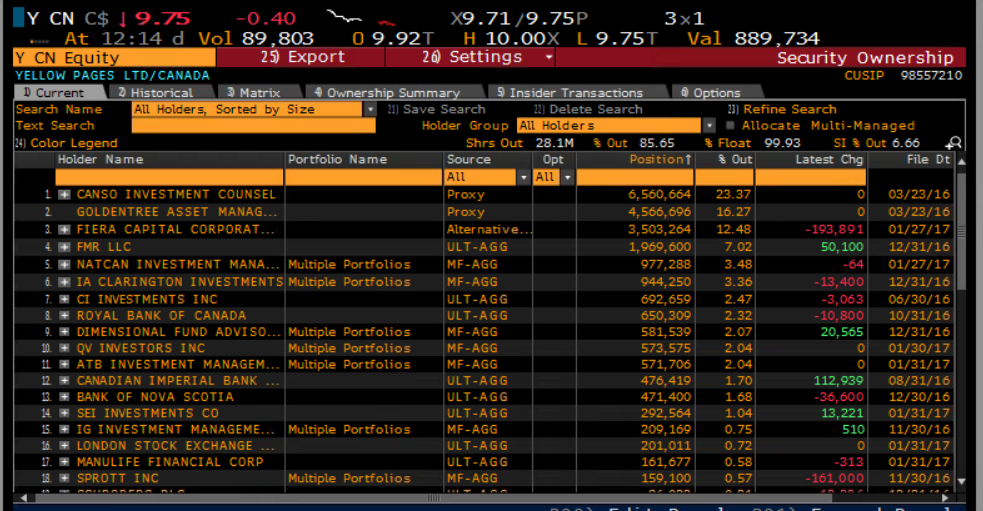The image size is (983, 511).
Task: Expand QV INVESTORS INC holder row
Action: pyautogui.click(x=64, y=349)
